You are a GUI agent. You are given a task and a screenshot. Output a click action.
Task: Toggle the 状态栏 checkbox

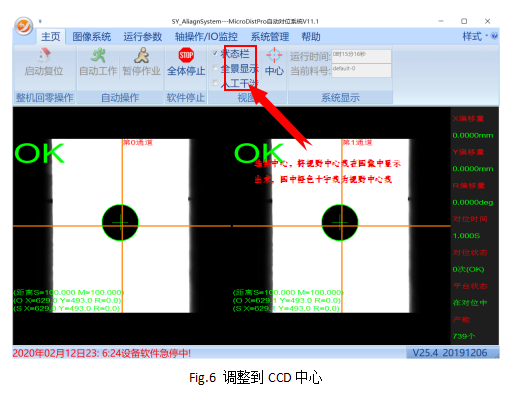coord(215,53)
